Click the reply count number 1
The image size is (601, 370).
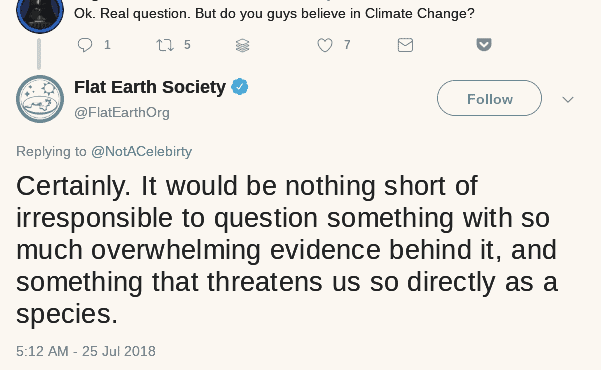click(x=107, y=45)
